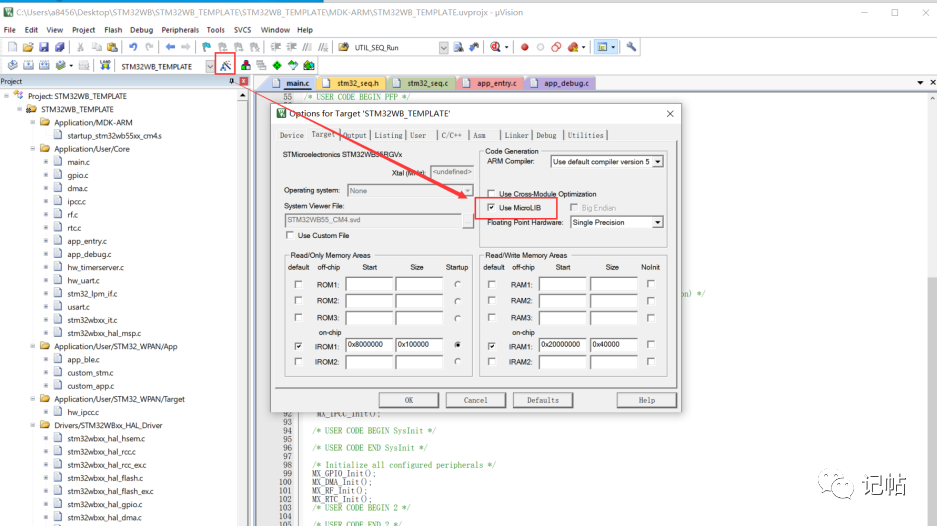Screen dimensions: 937x526
Task: Open the Flash menu
Action: (113, 30)
